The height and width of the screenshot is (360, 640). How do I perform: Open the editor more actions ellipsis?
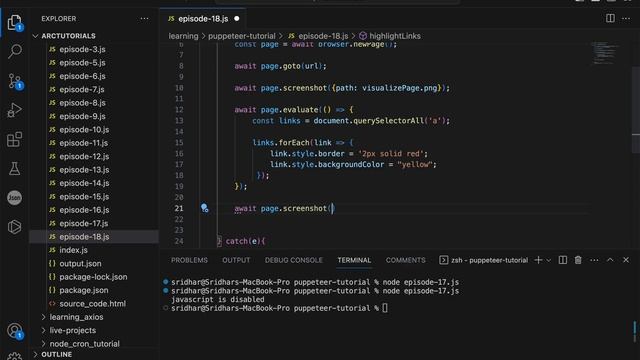(x=626, y=18)
